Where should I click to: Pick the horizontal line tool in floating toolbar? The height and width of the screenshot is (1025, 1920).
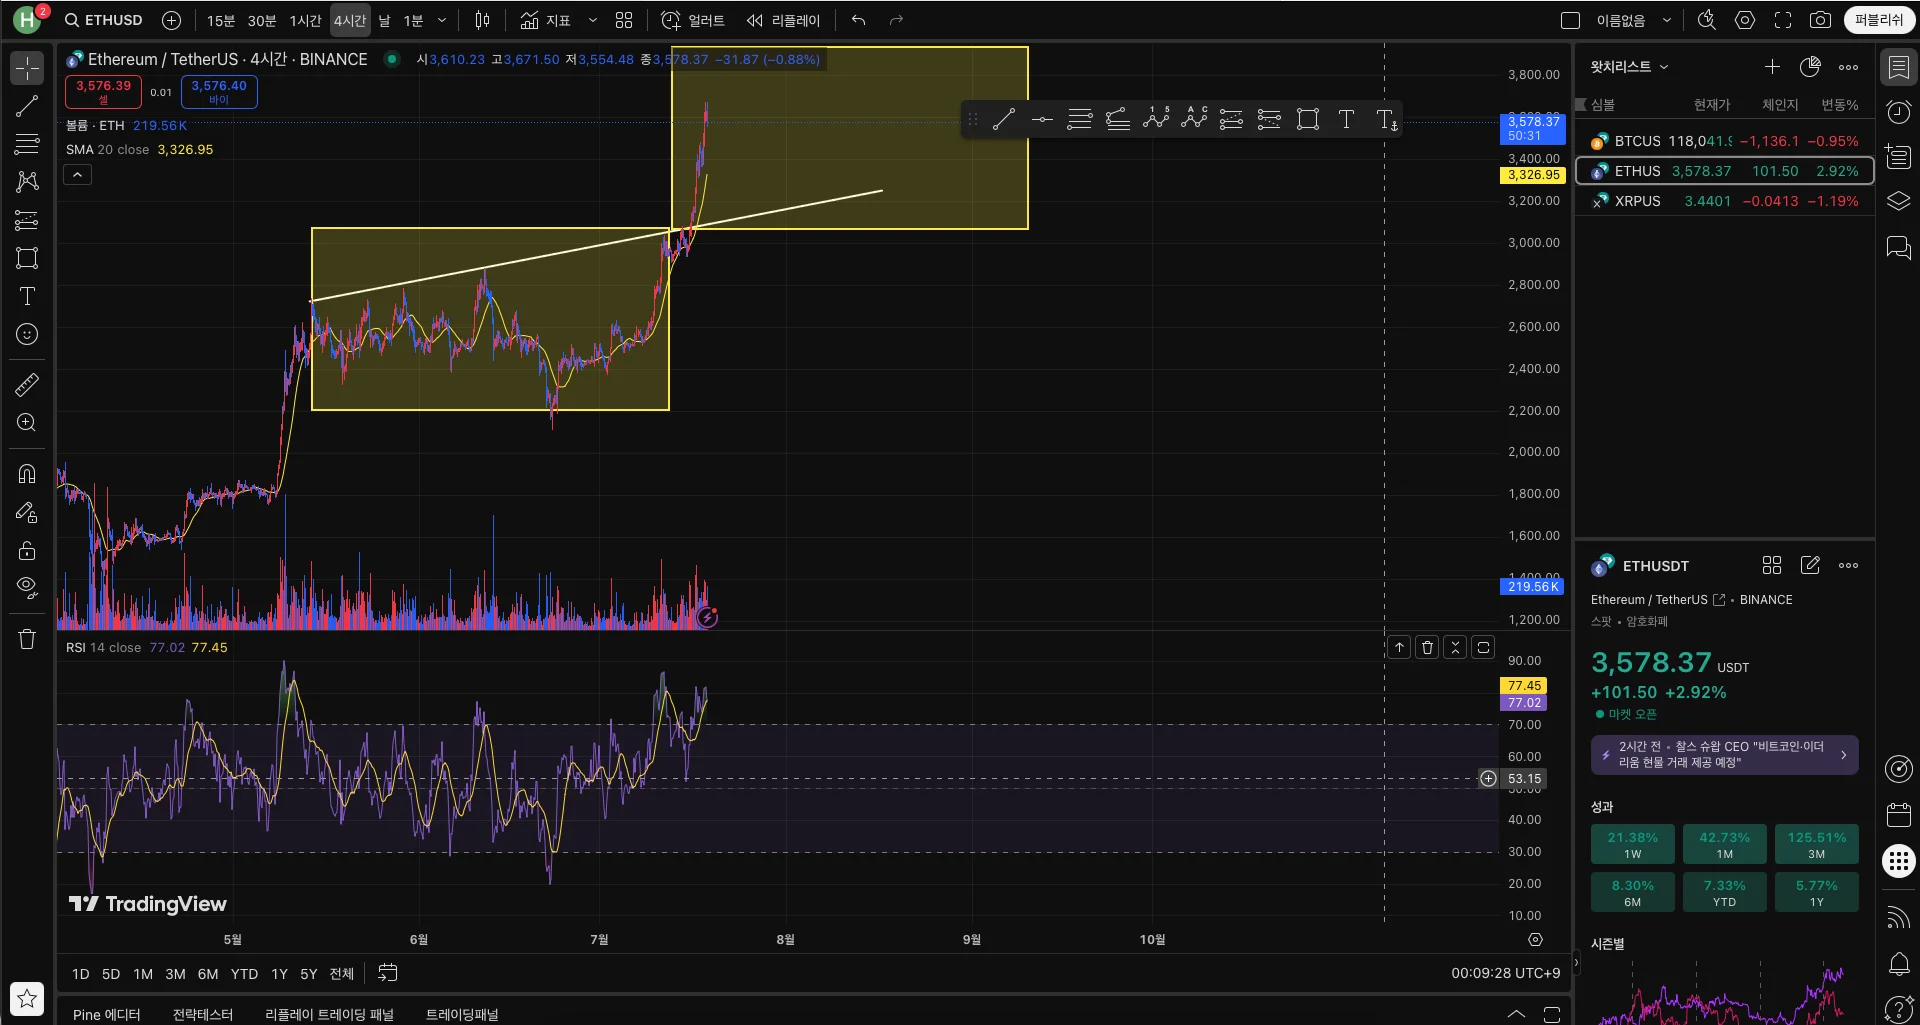(x=1042, y=120)
